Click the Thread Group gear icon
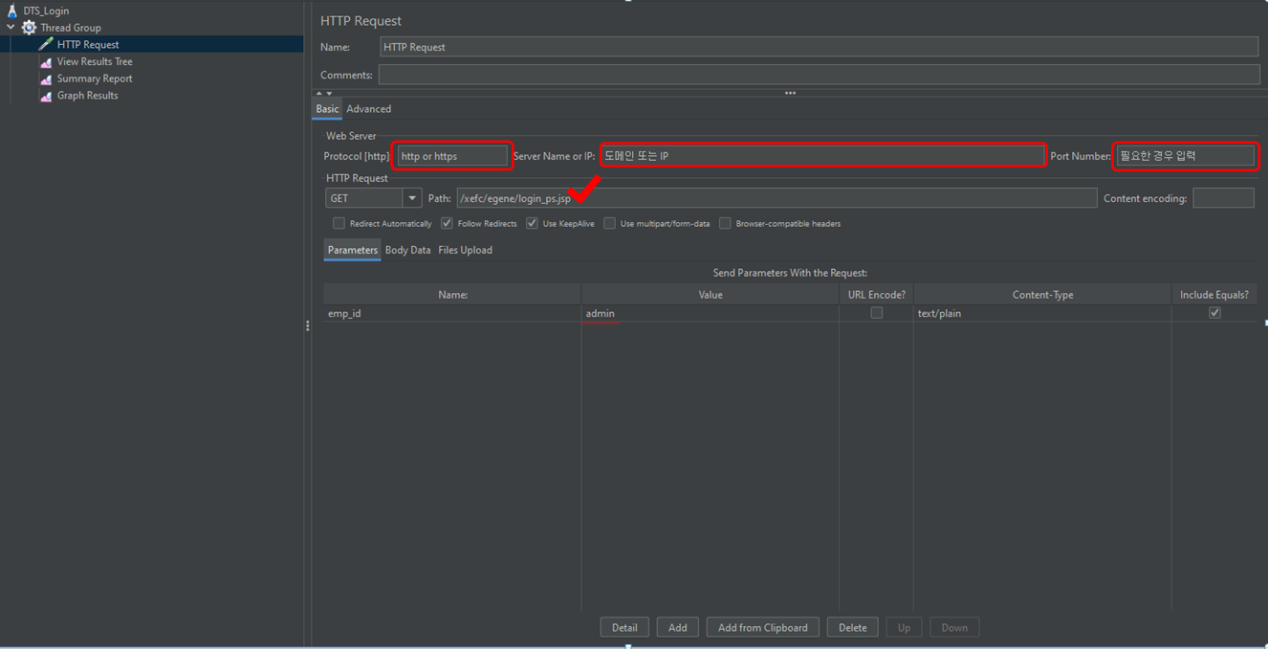This screenshot has height=649, width=1268. [29, 28]
